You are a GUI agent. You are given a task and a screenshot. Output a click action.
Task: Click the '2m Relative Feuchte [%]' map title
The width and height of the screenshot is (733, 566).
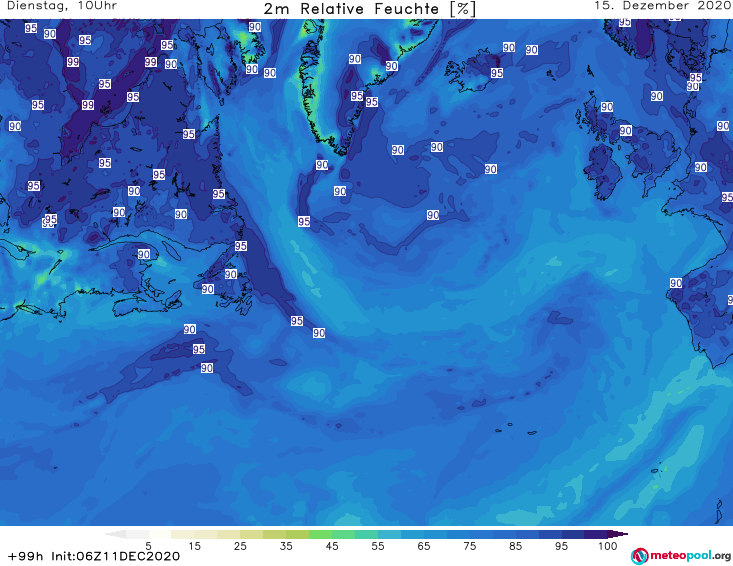point(369,9)
